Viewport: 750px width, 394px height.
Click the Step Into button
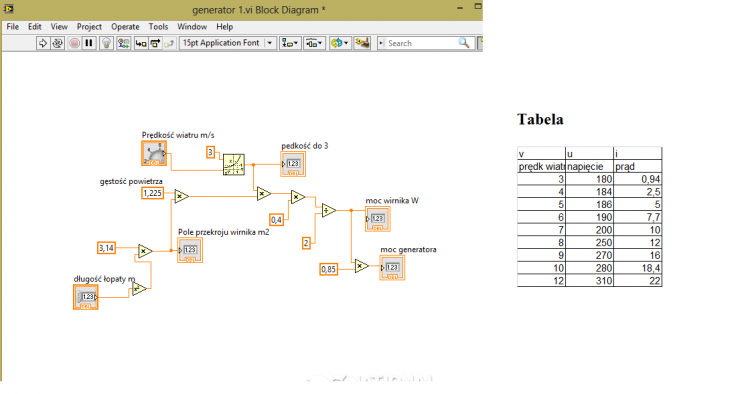(x=141, y=43)
